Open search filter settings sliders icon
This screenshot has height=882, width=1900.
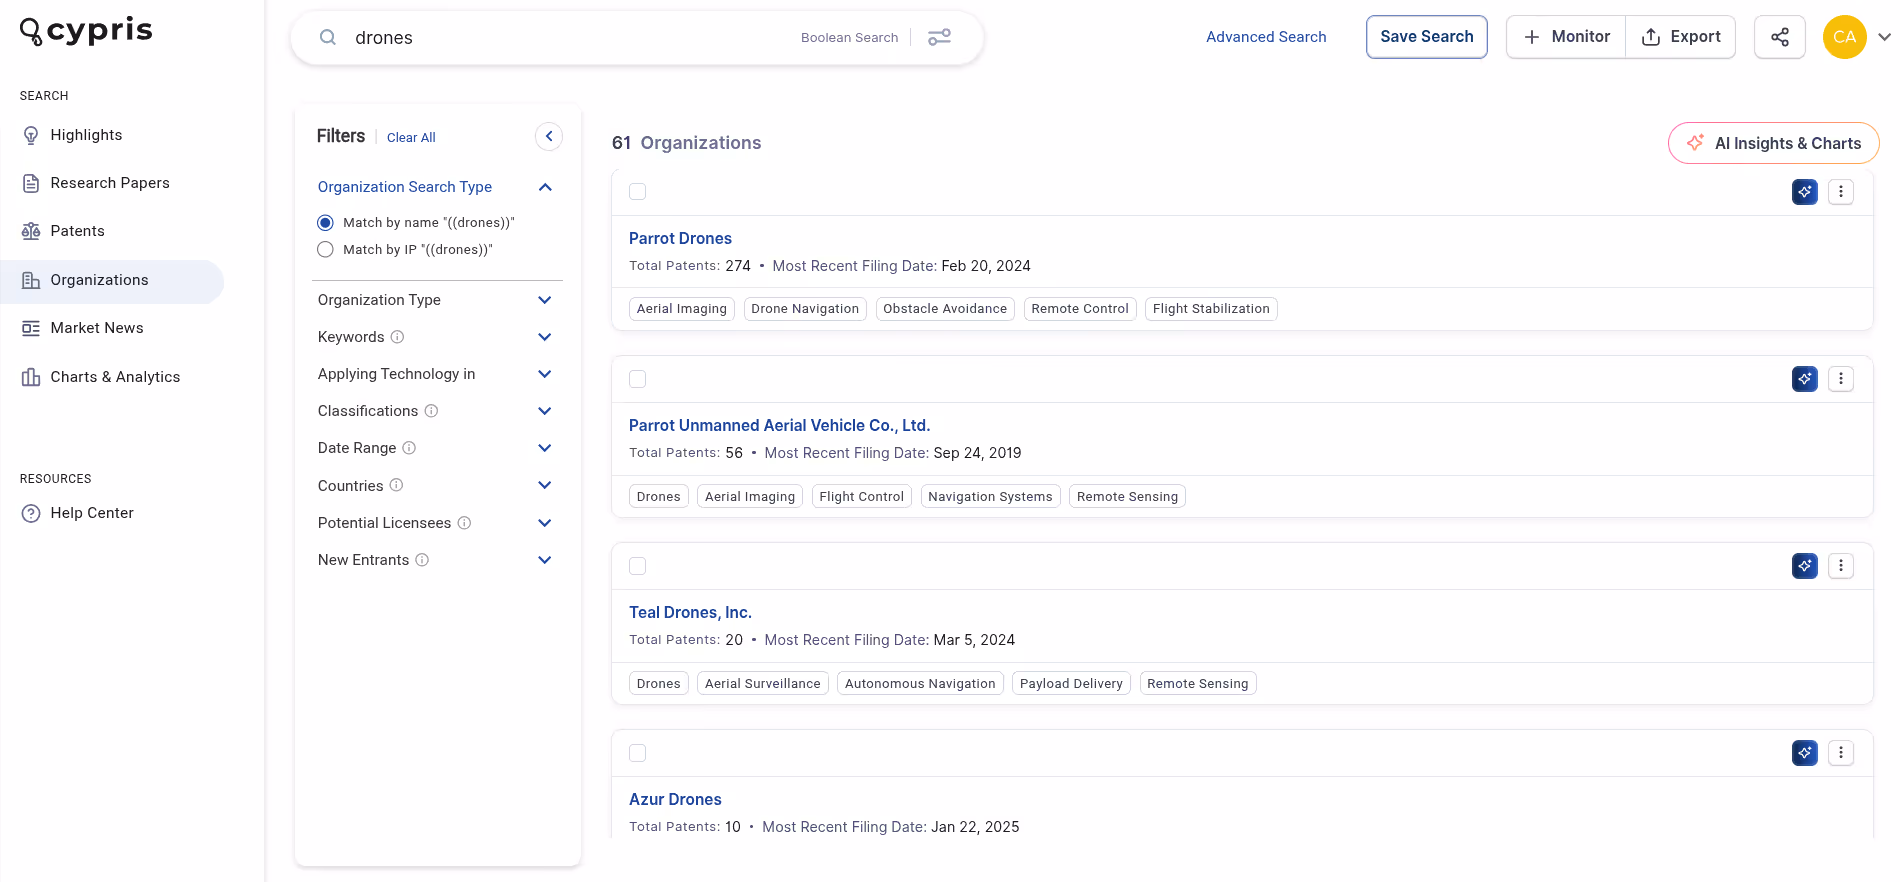pyautogui.click(x=939, y=38)
